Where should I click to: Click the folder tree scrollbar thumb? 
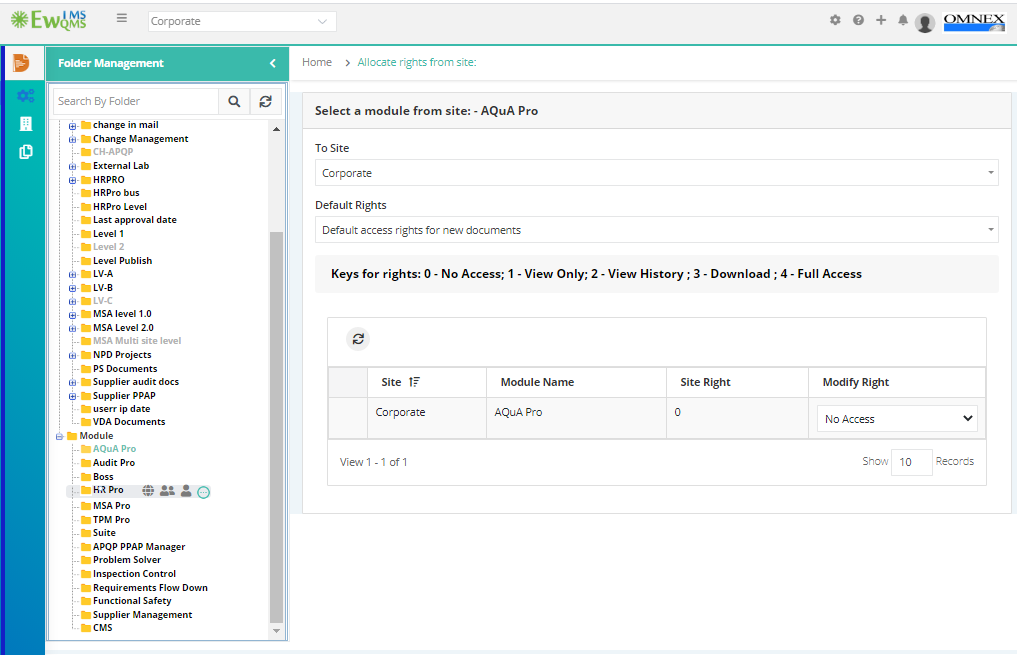276,427
